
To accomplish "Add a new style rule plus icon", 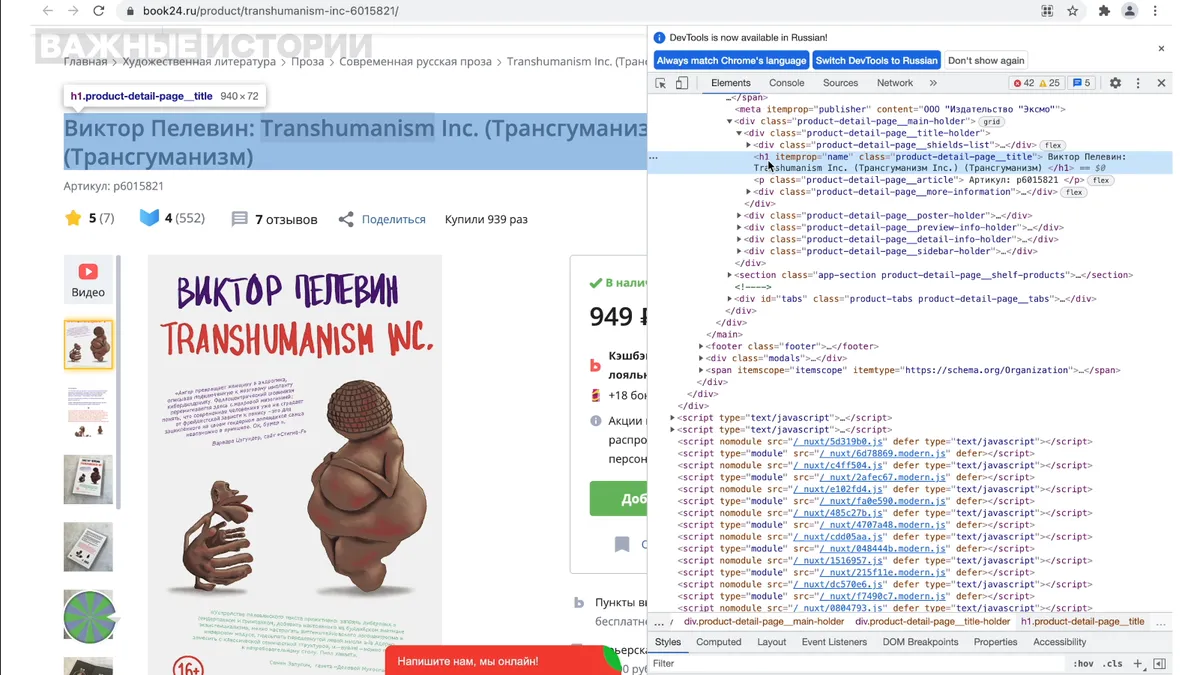I will click(1139, 664).
